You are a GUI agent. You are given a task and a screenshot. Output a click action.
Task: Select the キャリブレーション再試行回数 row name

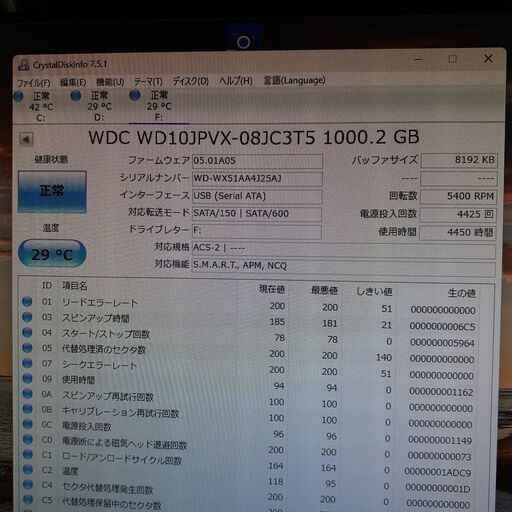pos(121,413)
